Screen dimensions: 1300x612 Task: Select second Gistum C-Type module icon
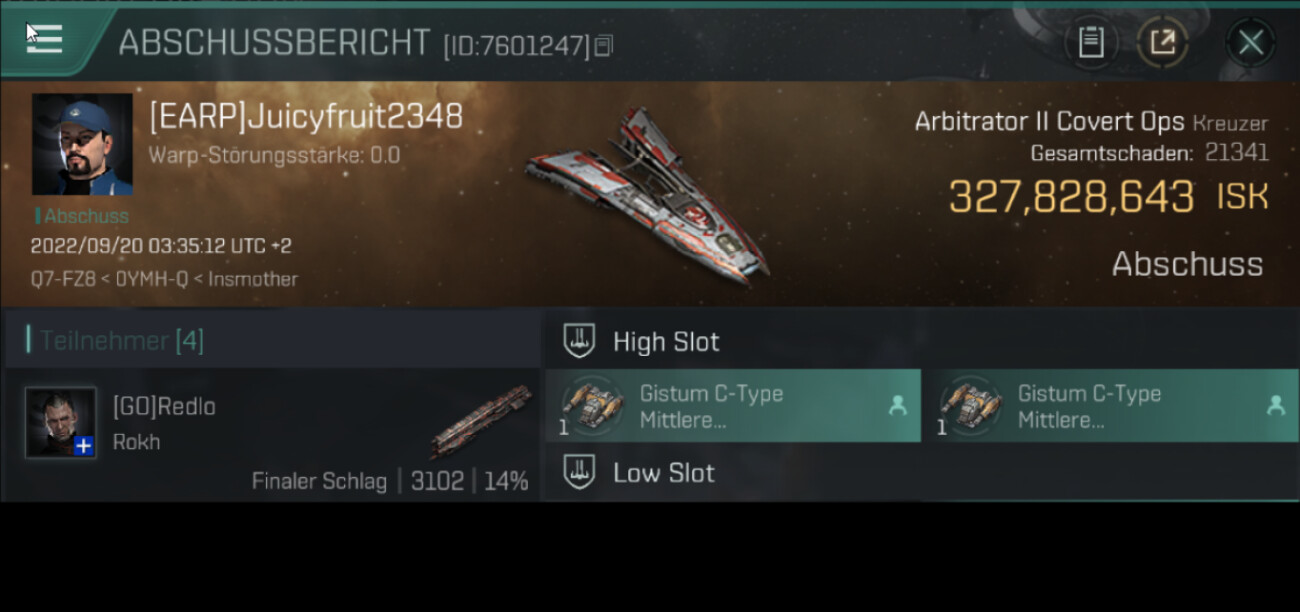972,405
